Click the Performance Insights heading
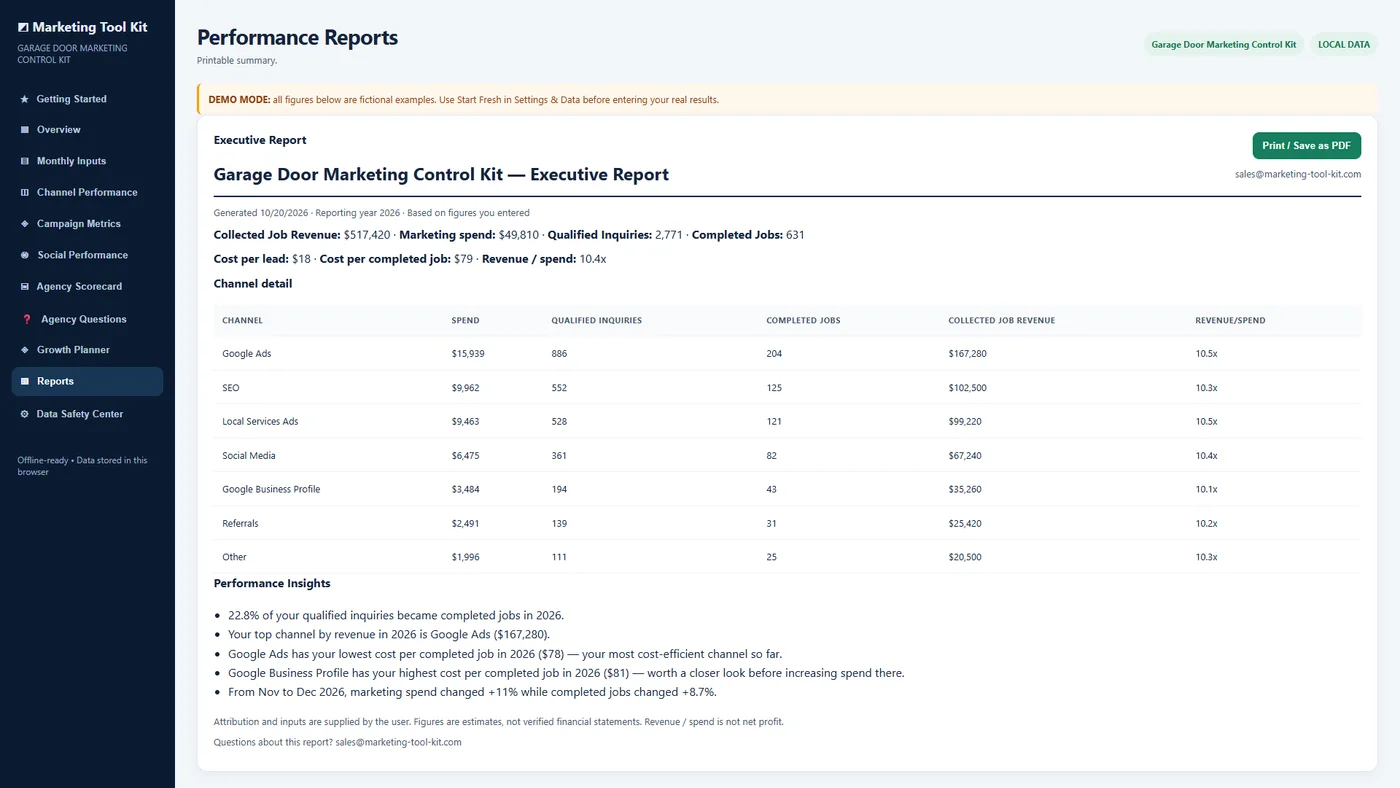The width and height of the screenshot is (1400, 788). [x=272, y=583]
